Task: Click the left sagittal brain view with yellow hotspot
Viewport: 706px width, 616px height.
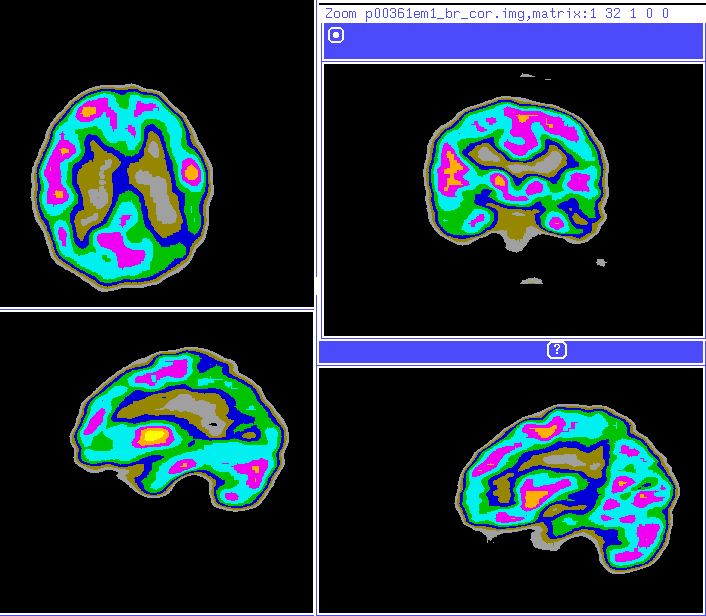Action: point(179,429)
